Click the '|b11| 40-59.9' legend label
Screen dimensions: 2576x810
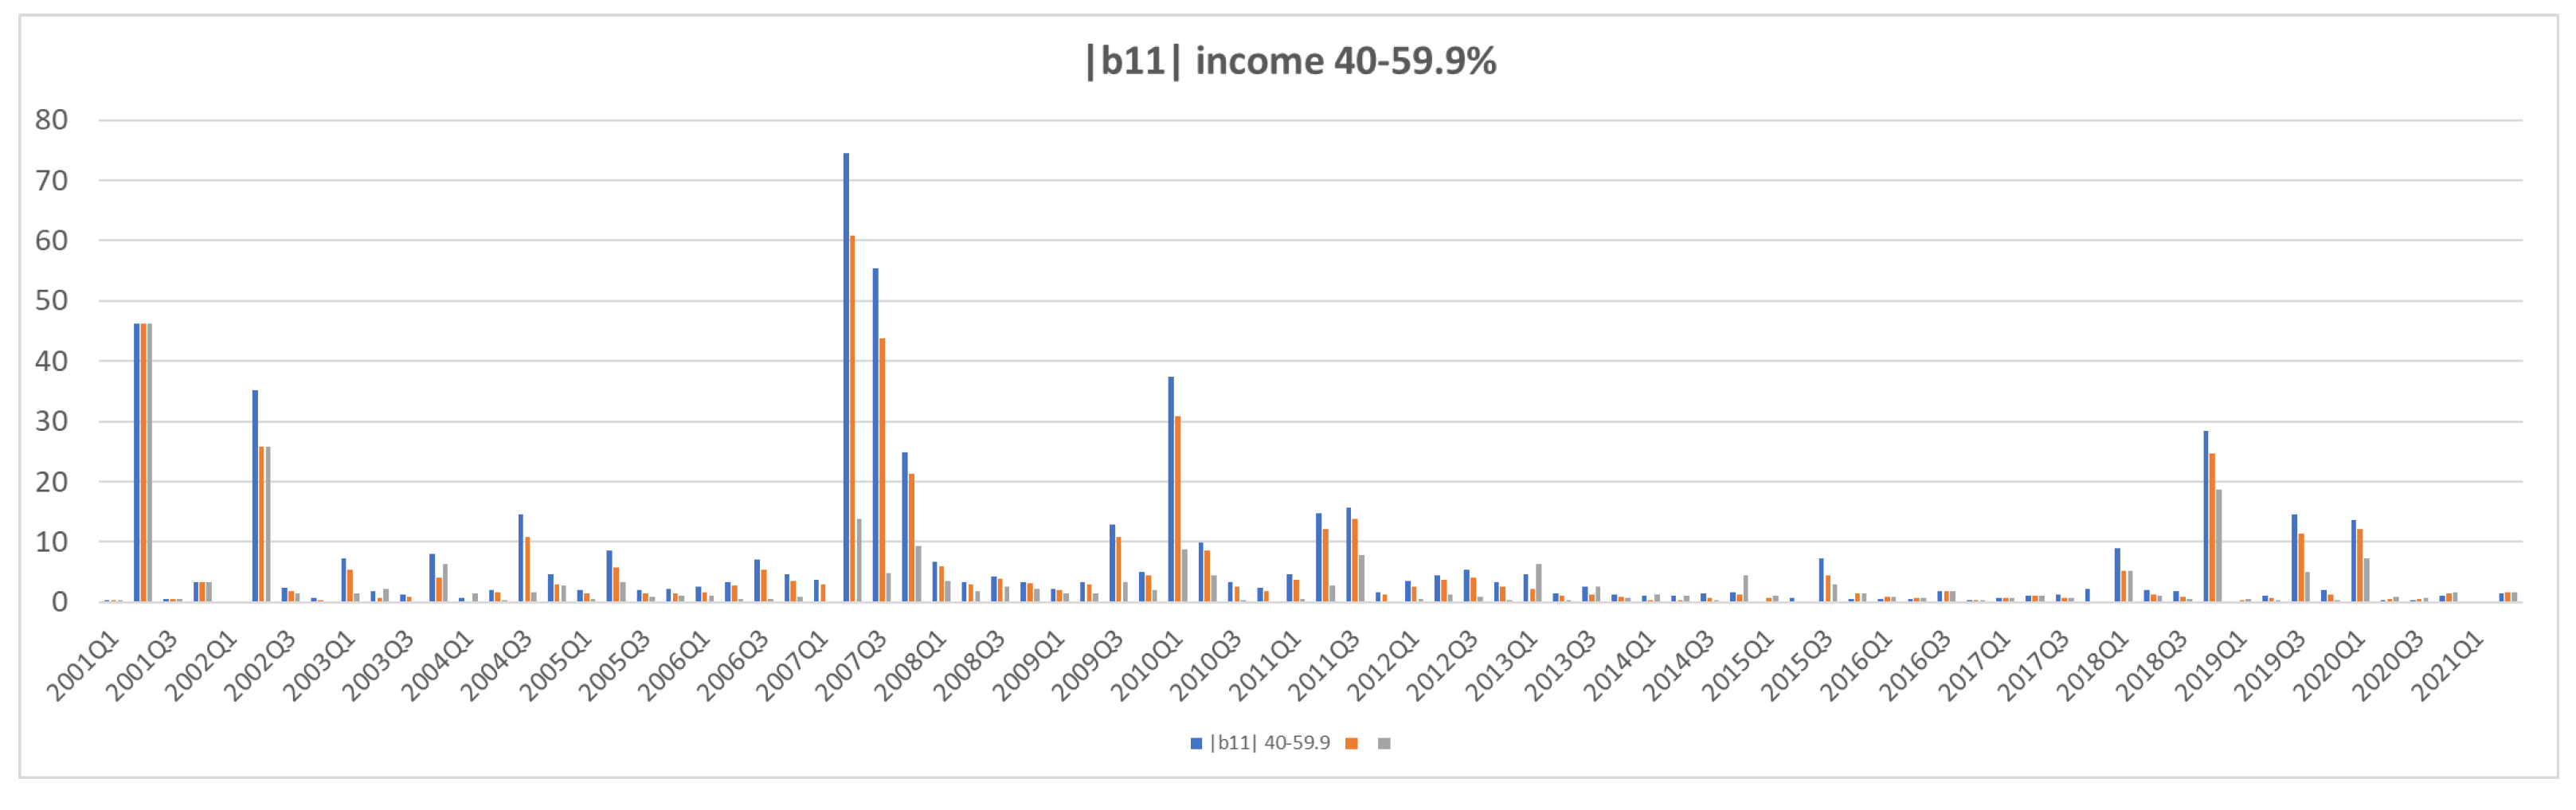[1270, 743]
